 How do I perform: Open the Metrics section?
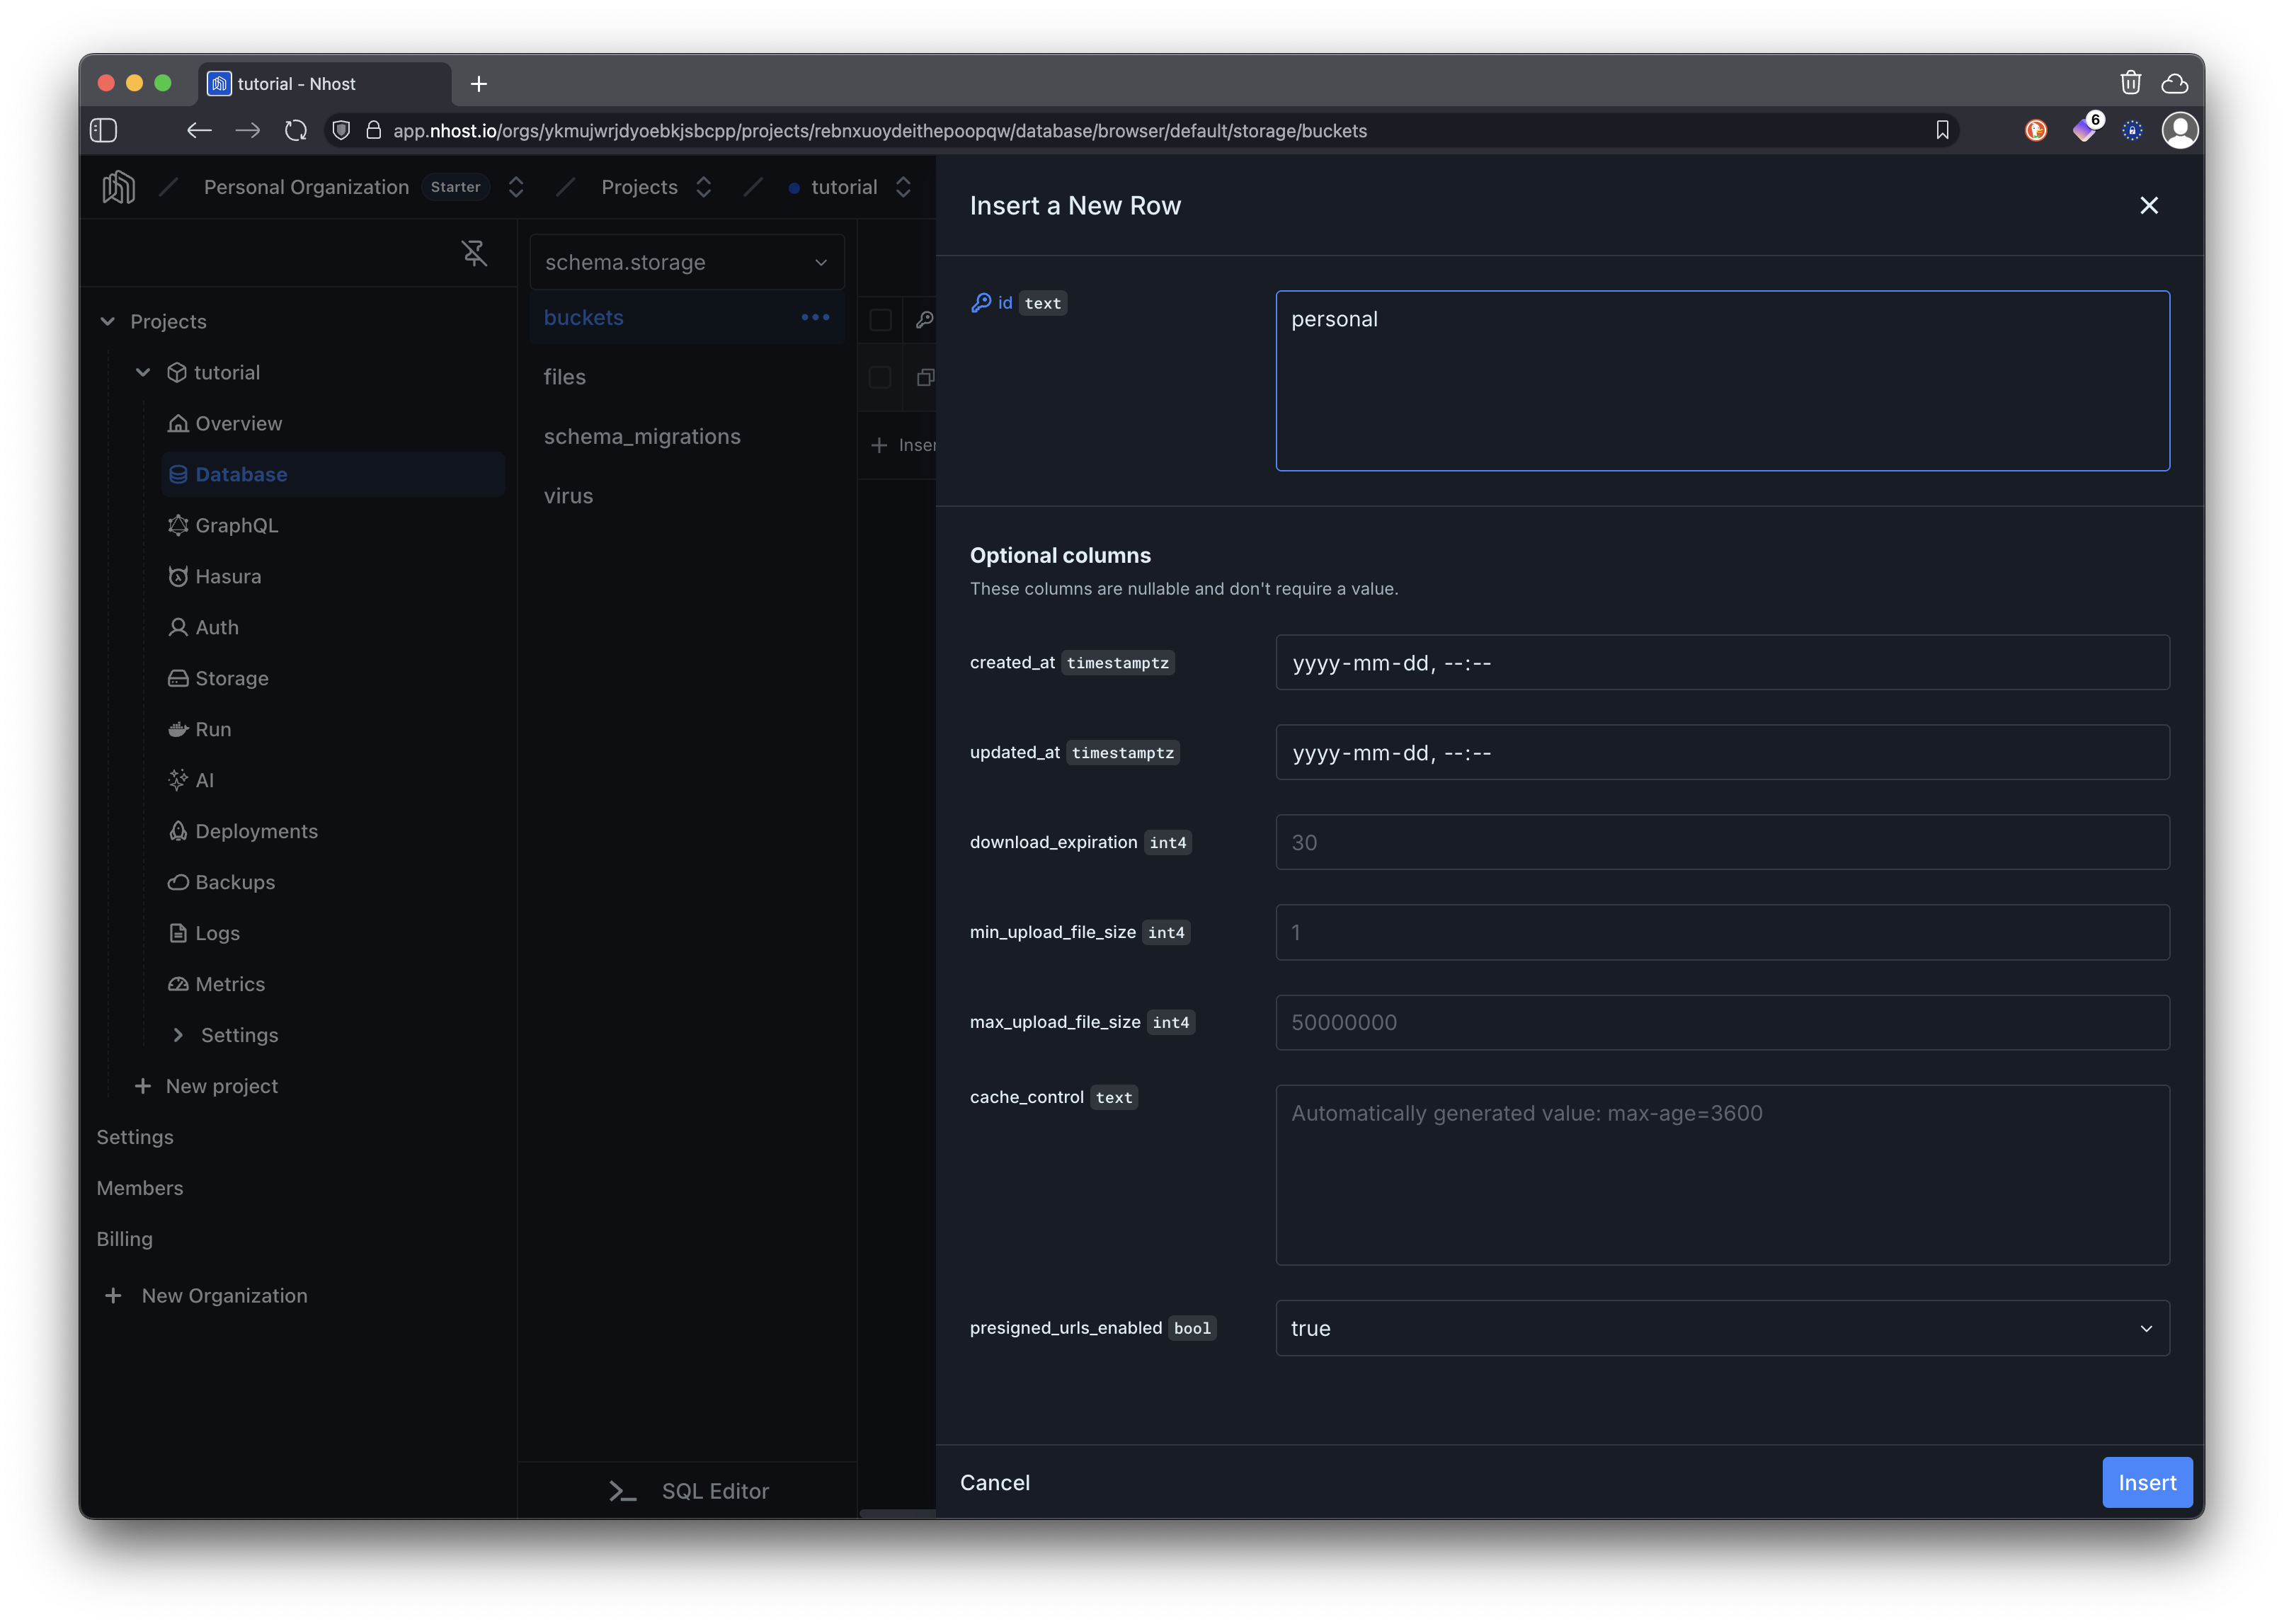pyautogui.click(x=230, y=984)
